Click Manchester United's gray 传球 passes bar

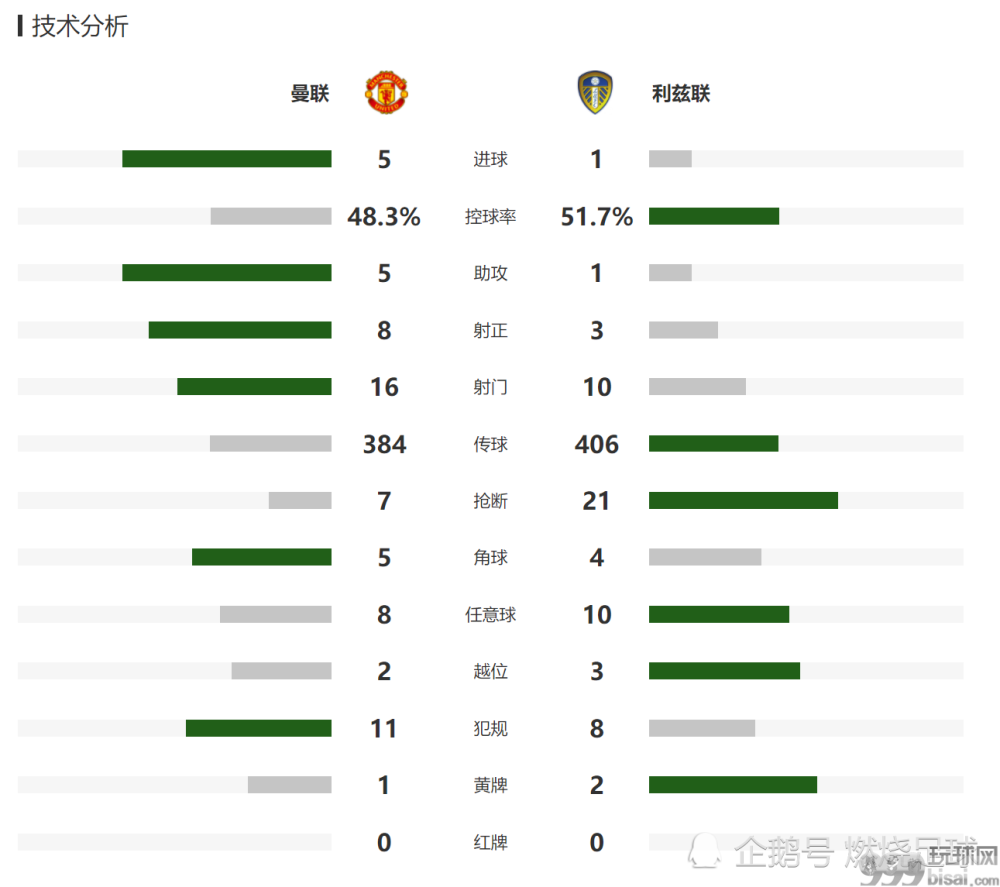pos(270,444)
